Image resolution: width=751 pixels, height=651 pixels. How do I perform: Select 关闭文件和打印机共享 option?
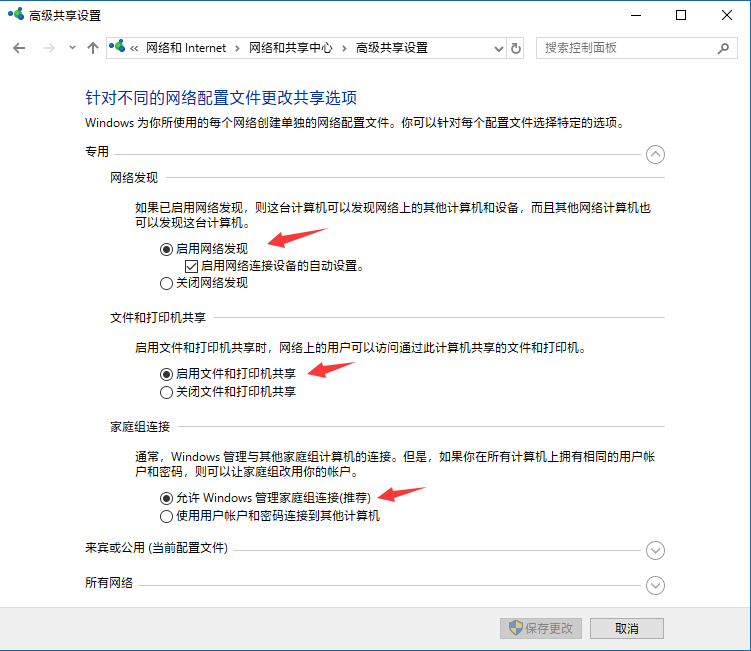166,392
